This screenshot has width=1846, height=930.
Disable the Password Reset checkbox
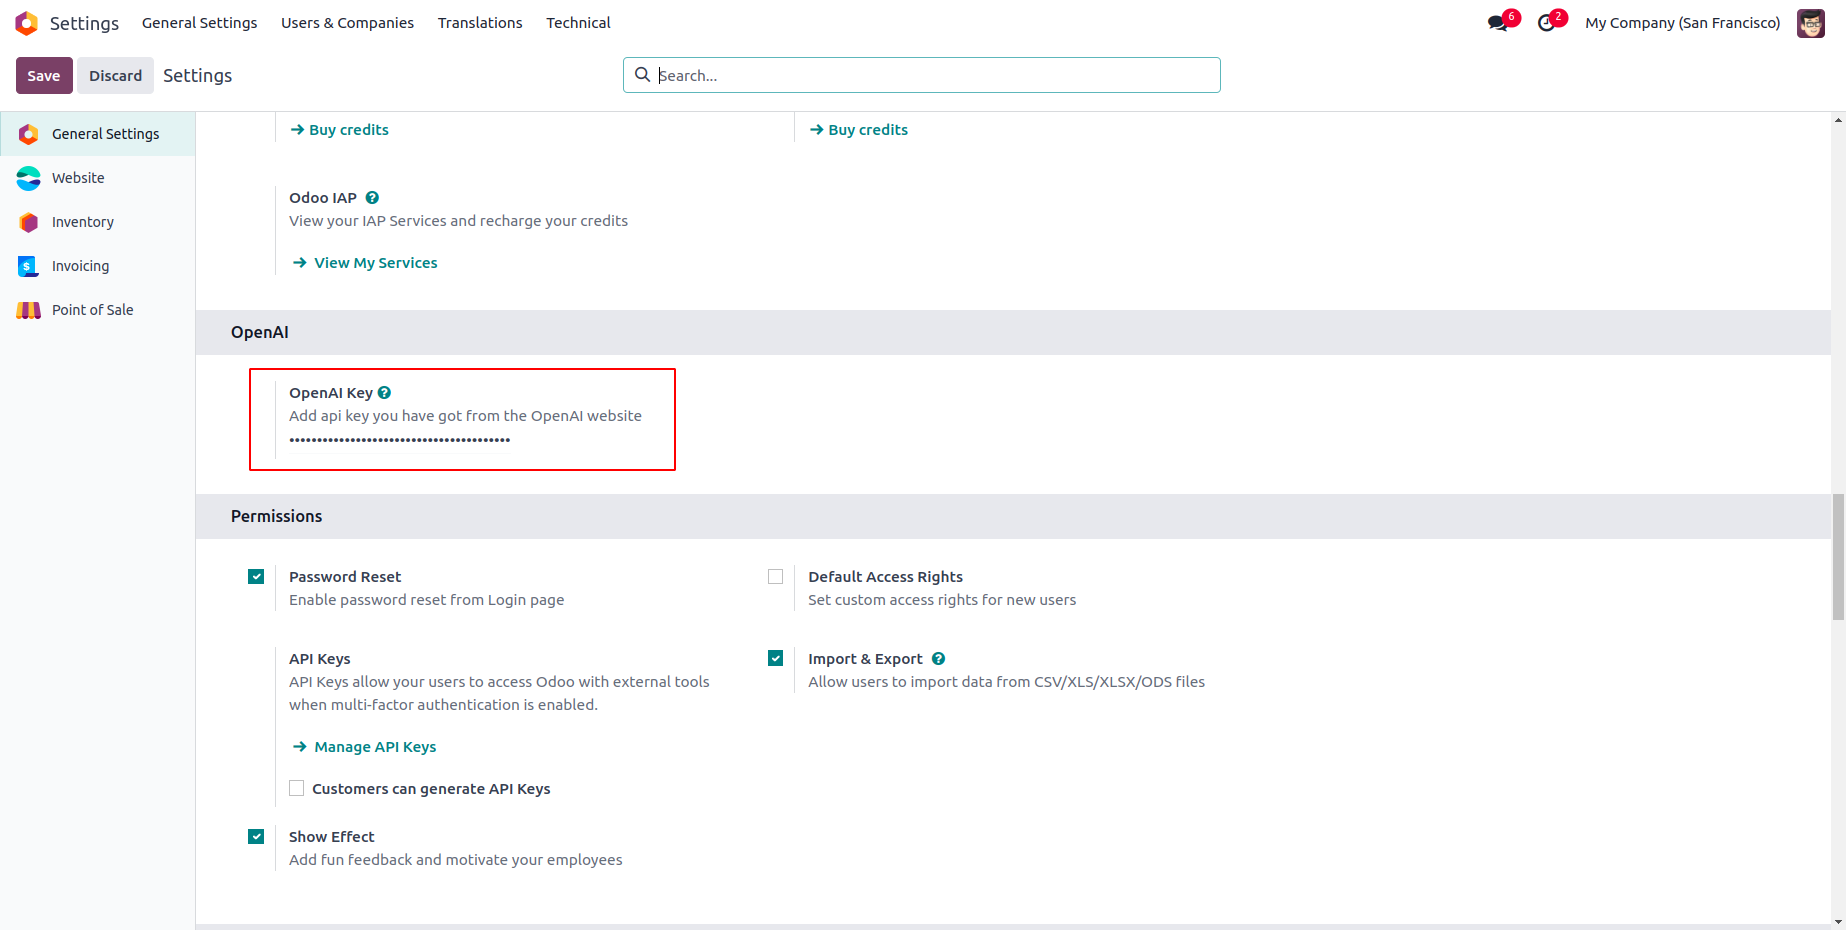pos(256,577)
